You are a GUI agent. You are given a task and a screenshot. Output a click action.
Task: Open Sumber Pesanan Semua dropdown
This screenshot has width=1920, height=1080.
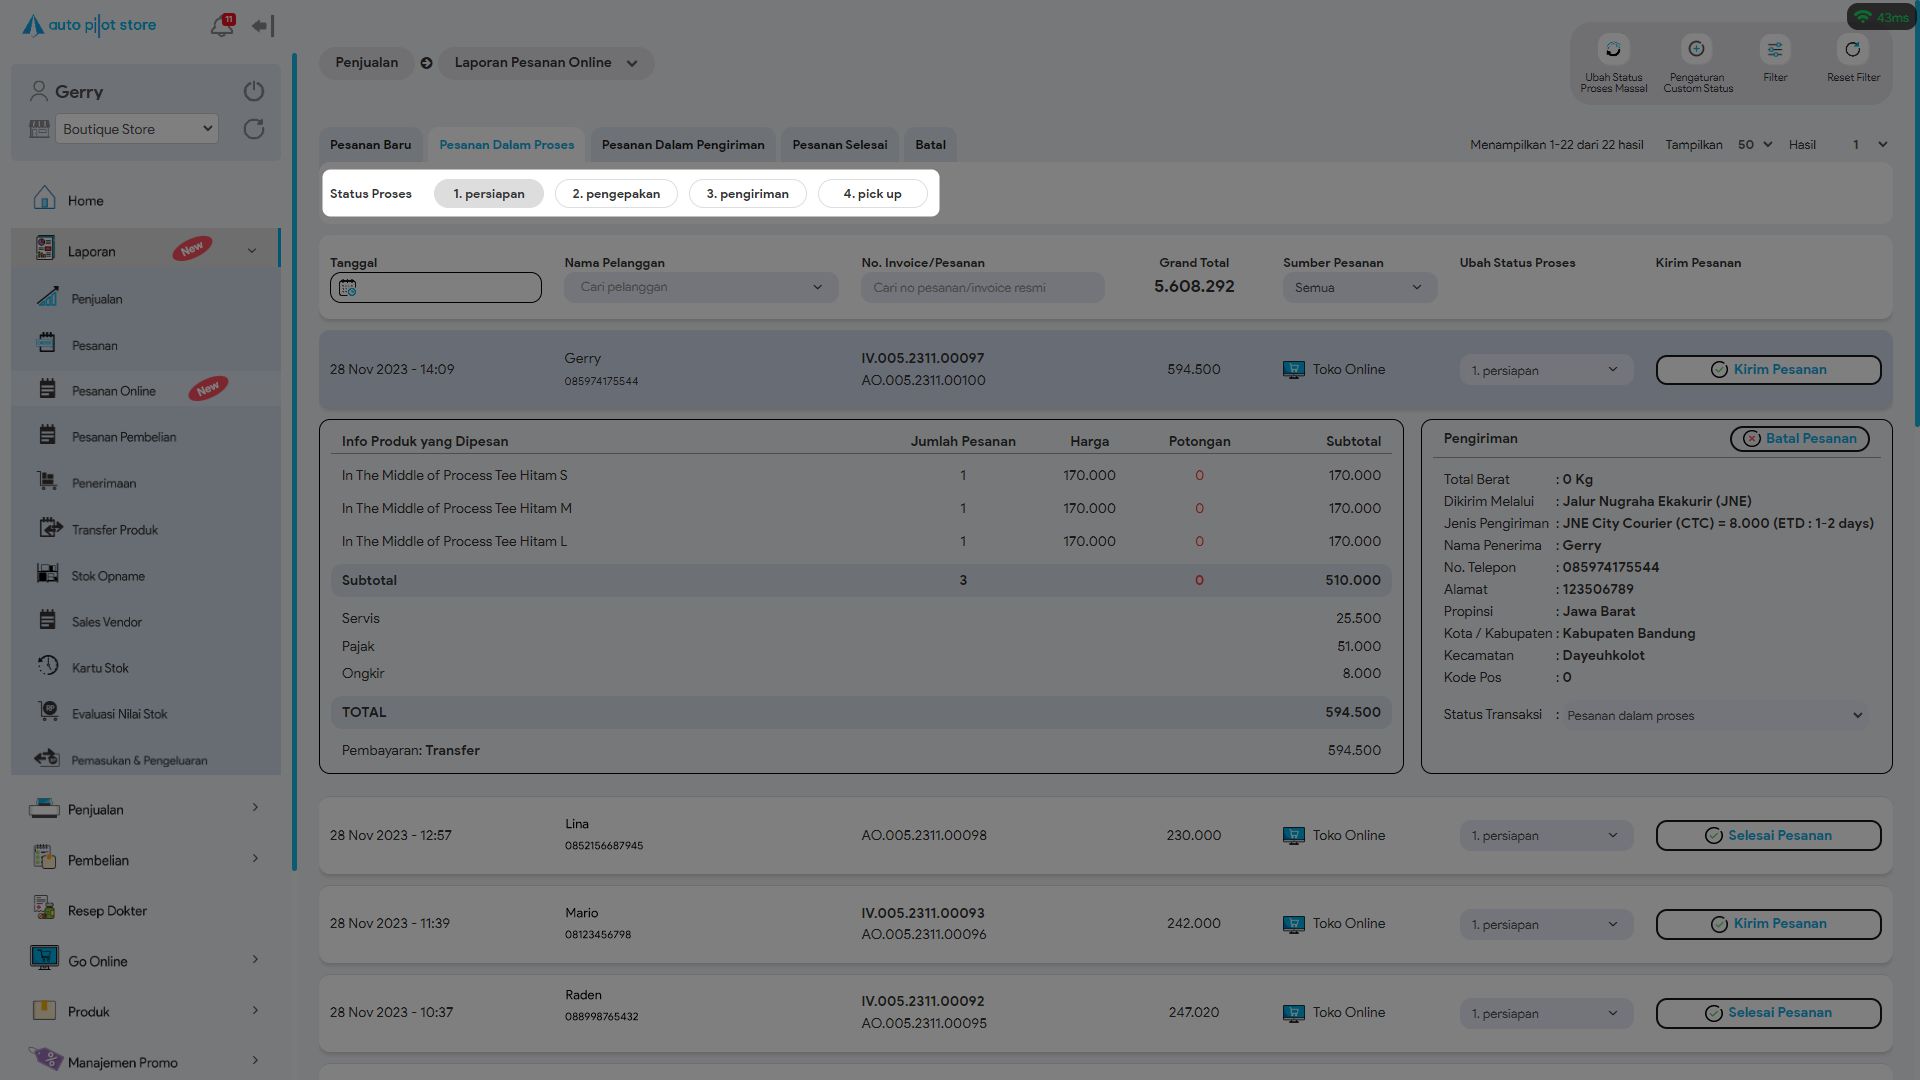pos(1359,288)
